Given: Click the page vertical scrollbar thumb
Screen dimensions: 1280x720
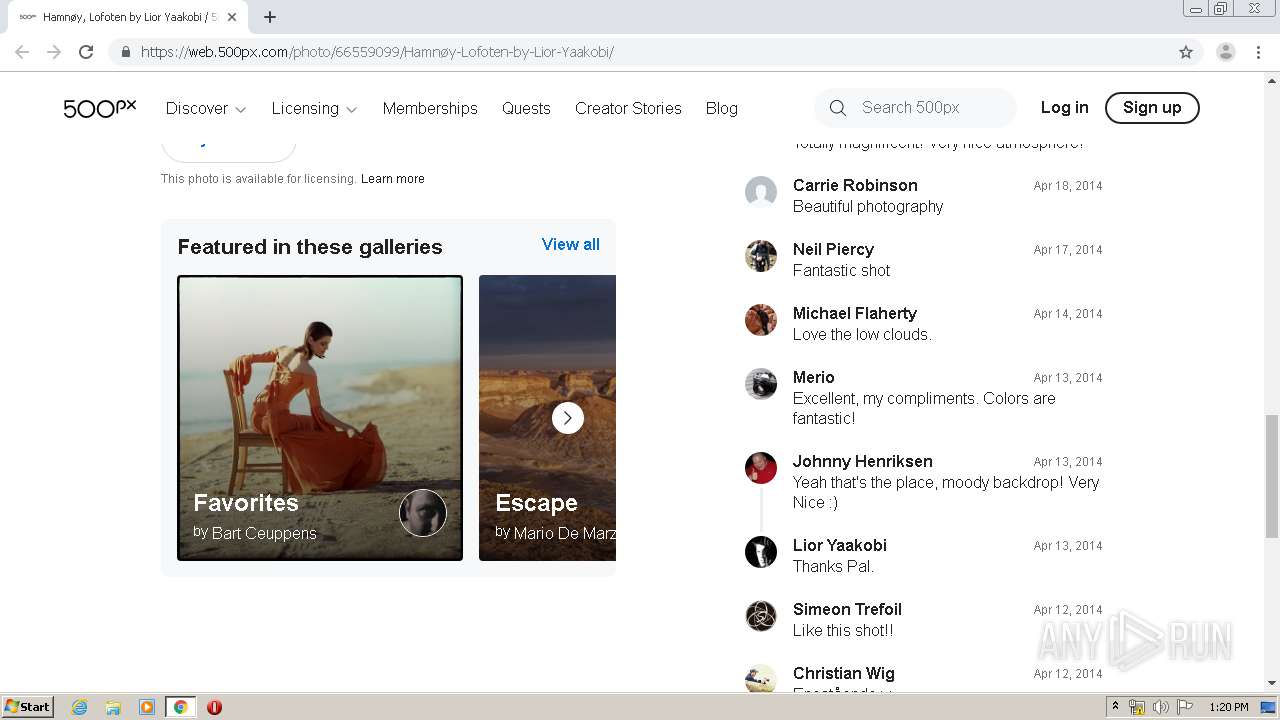Looking at the screenshot, I should point(1272,476).
